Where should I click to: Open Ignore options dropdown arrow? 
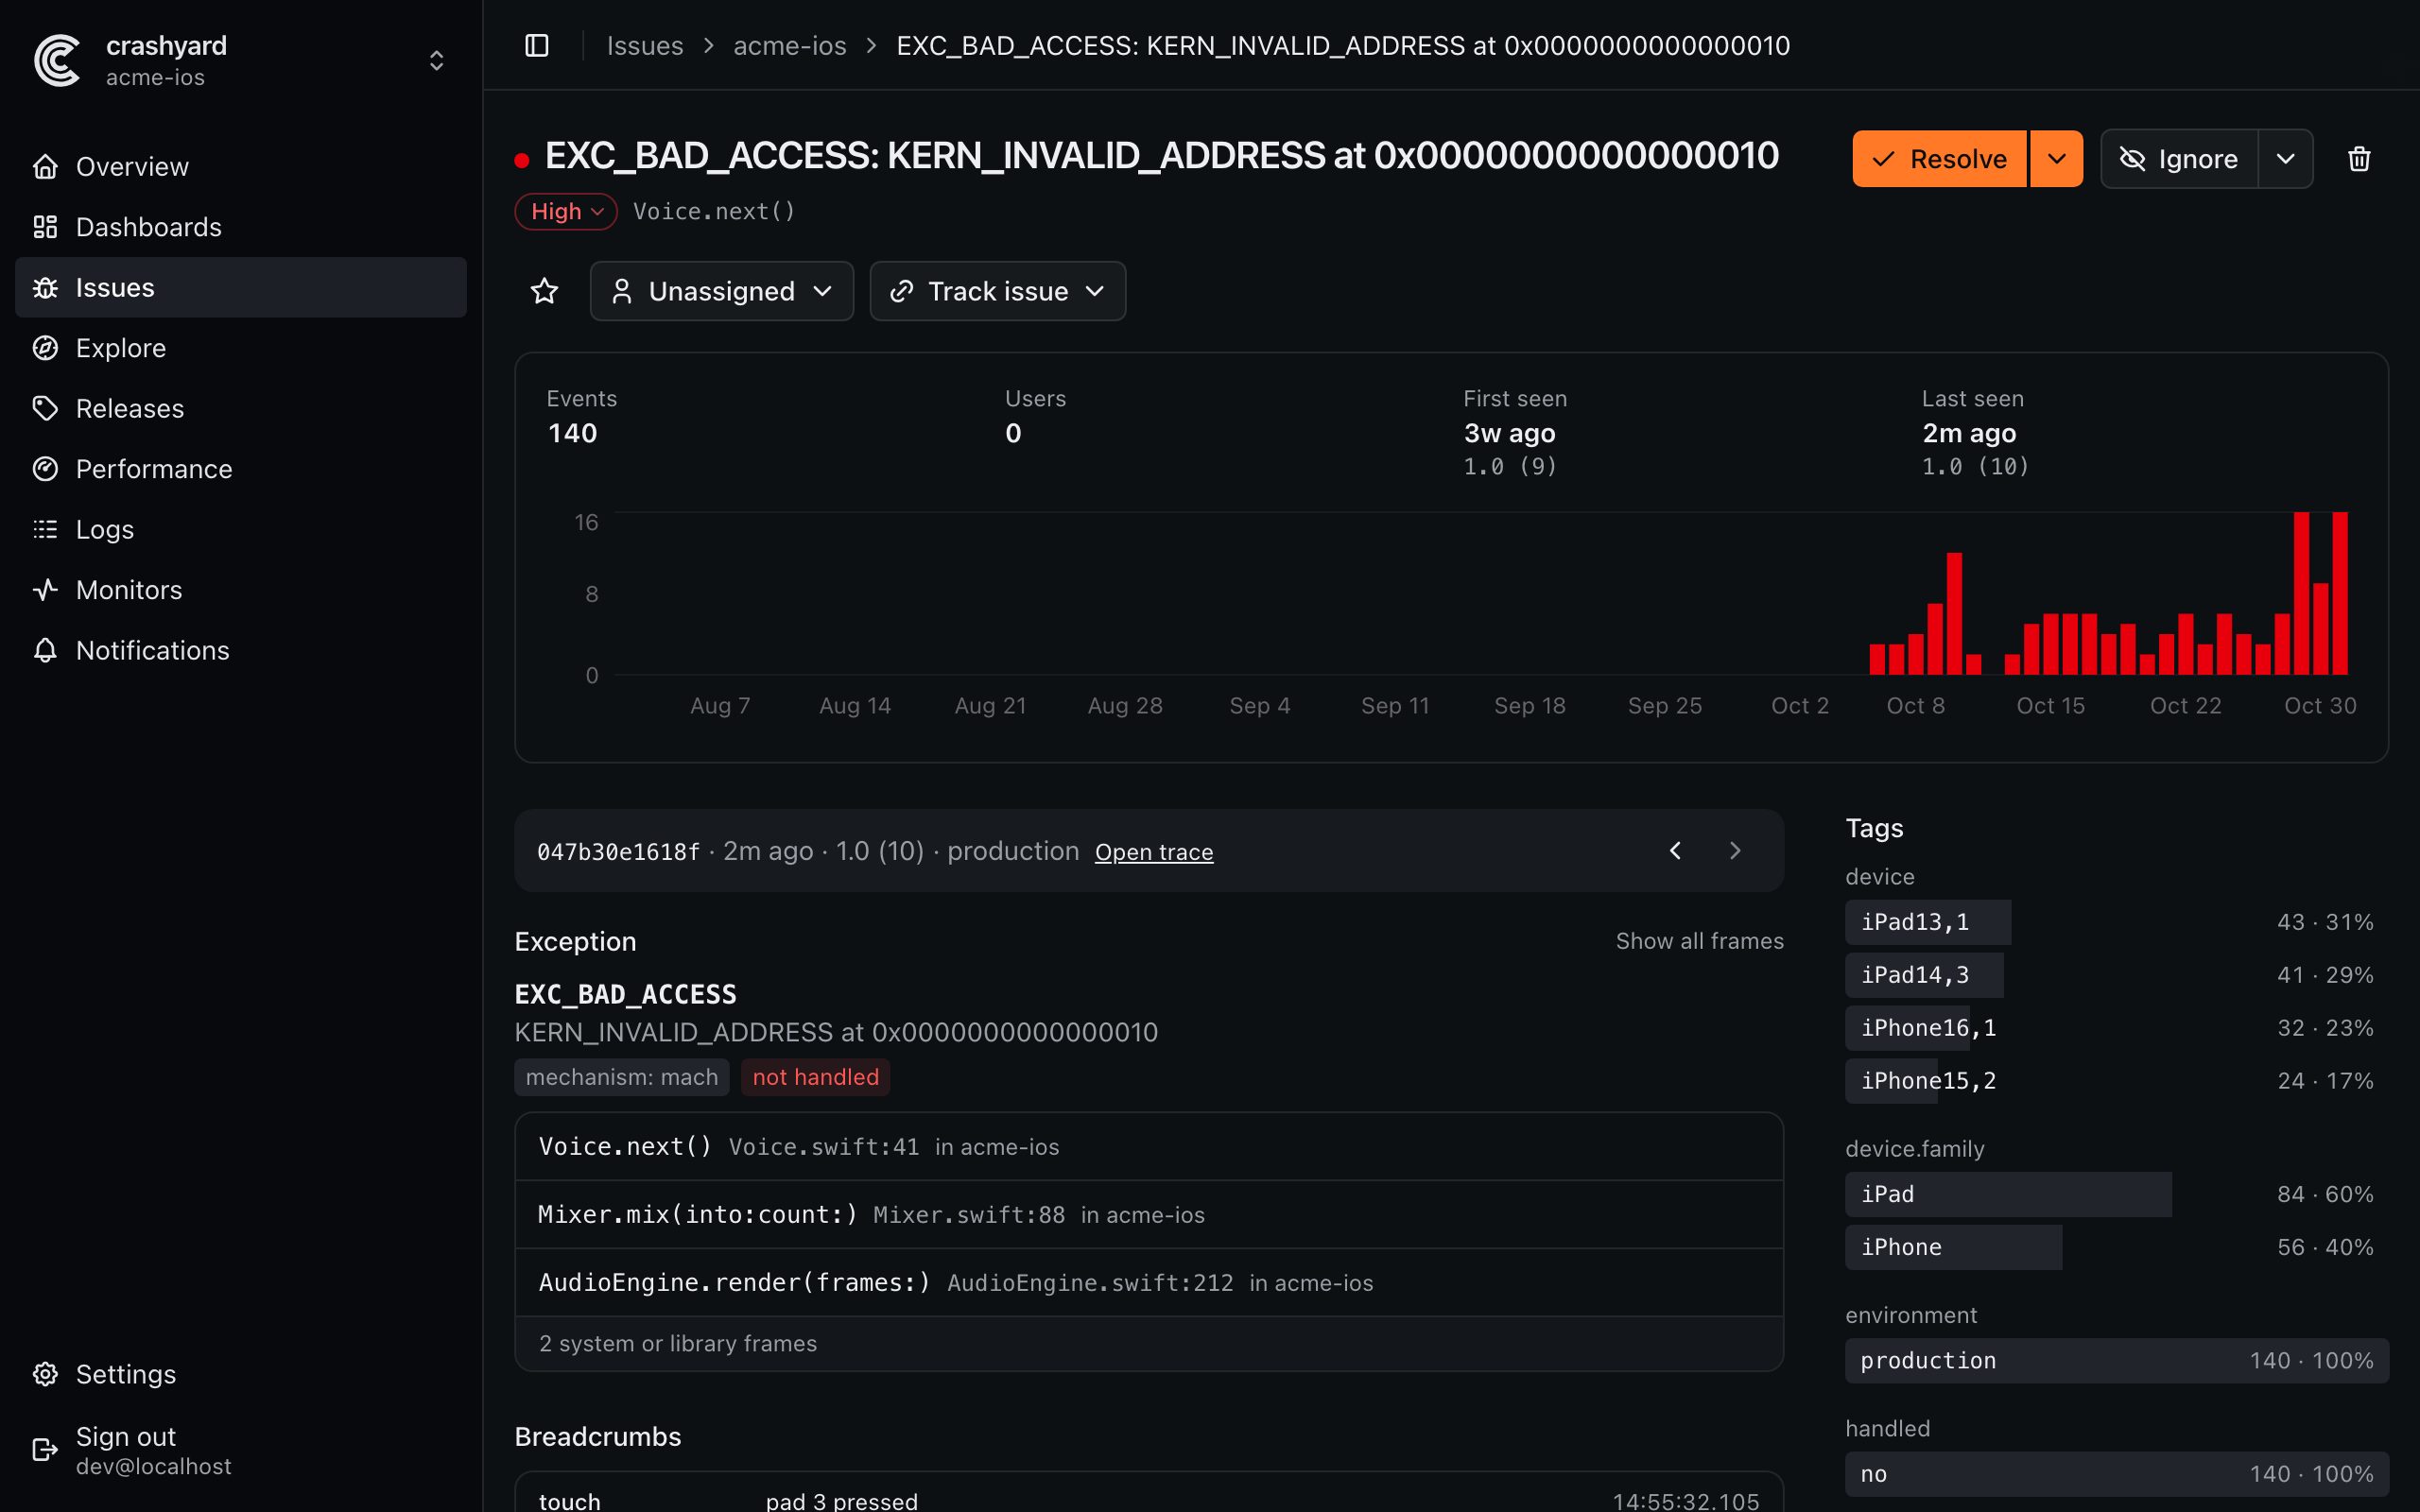(x=2286, y=159)
